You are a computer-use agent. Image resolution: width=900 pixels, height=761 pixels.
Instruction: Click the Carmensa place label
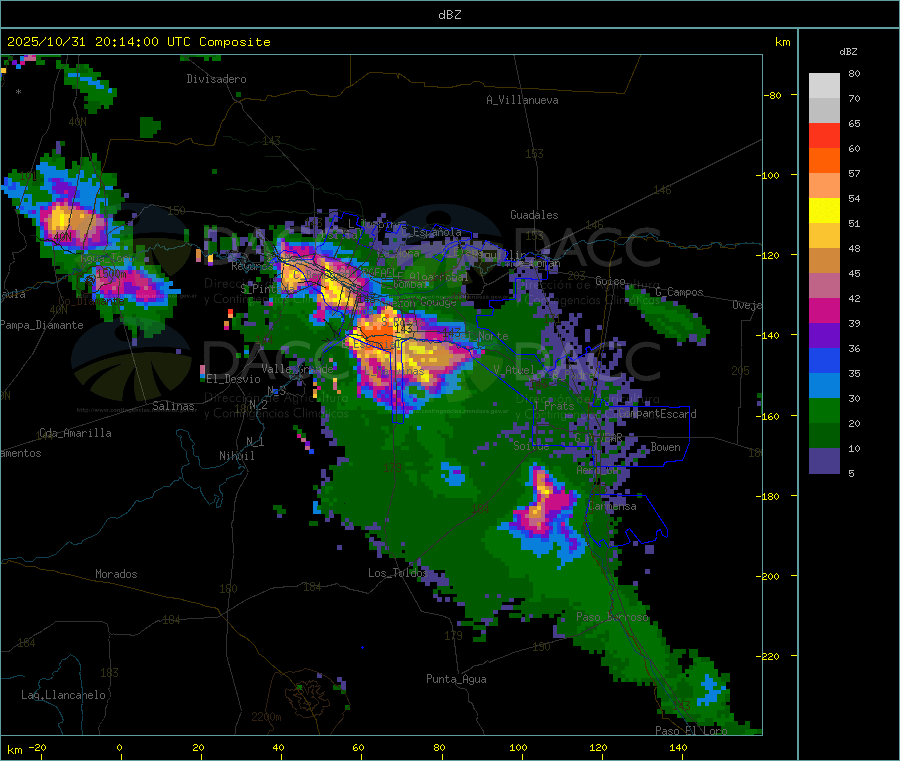[x=612, y=506]
